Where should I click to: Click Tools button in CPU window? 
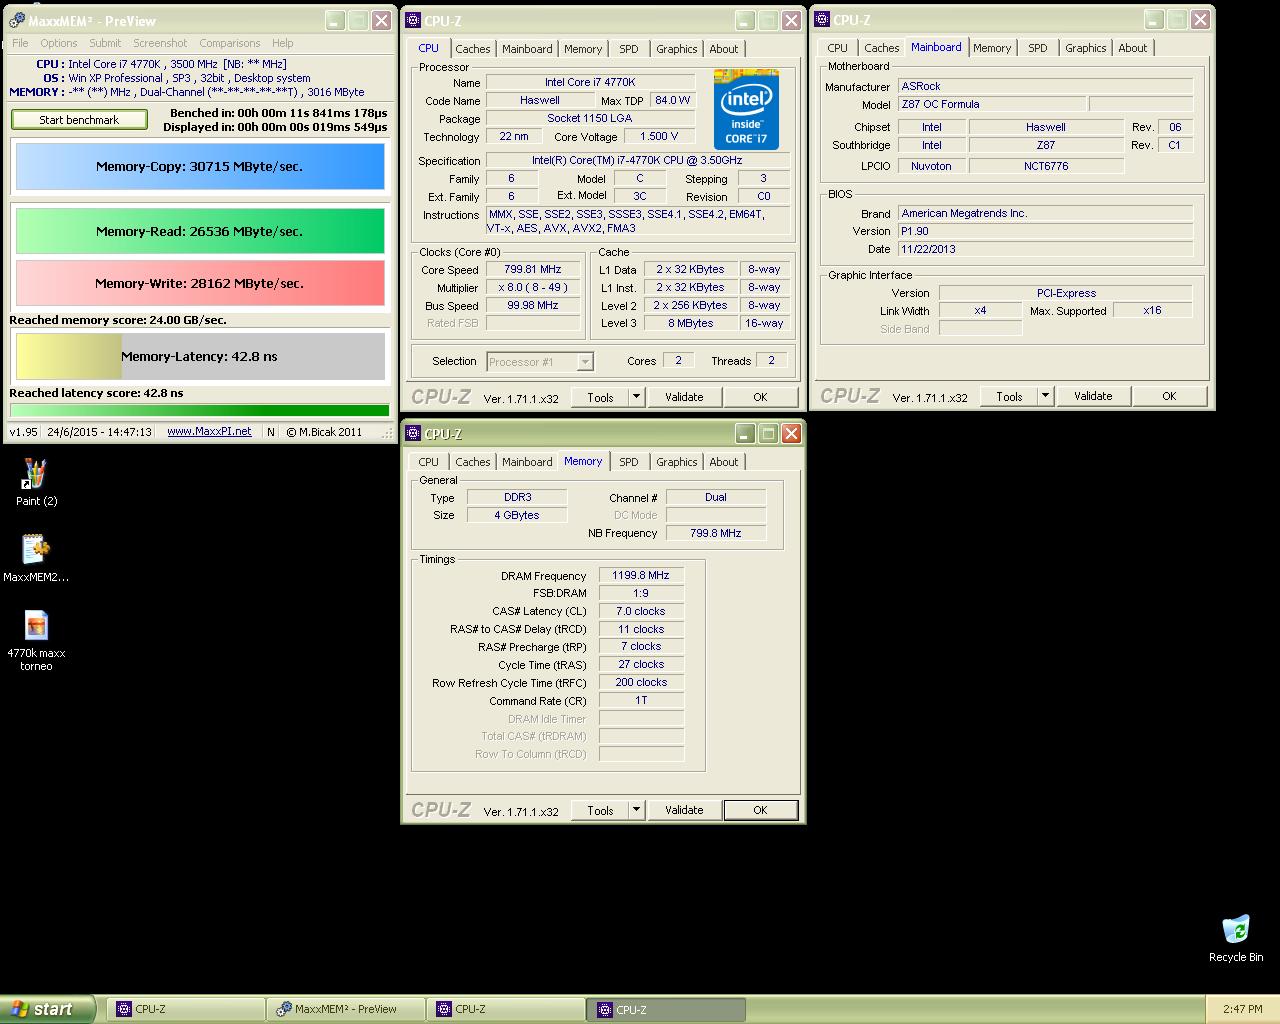coord(600,397)
